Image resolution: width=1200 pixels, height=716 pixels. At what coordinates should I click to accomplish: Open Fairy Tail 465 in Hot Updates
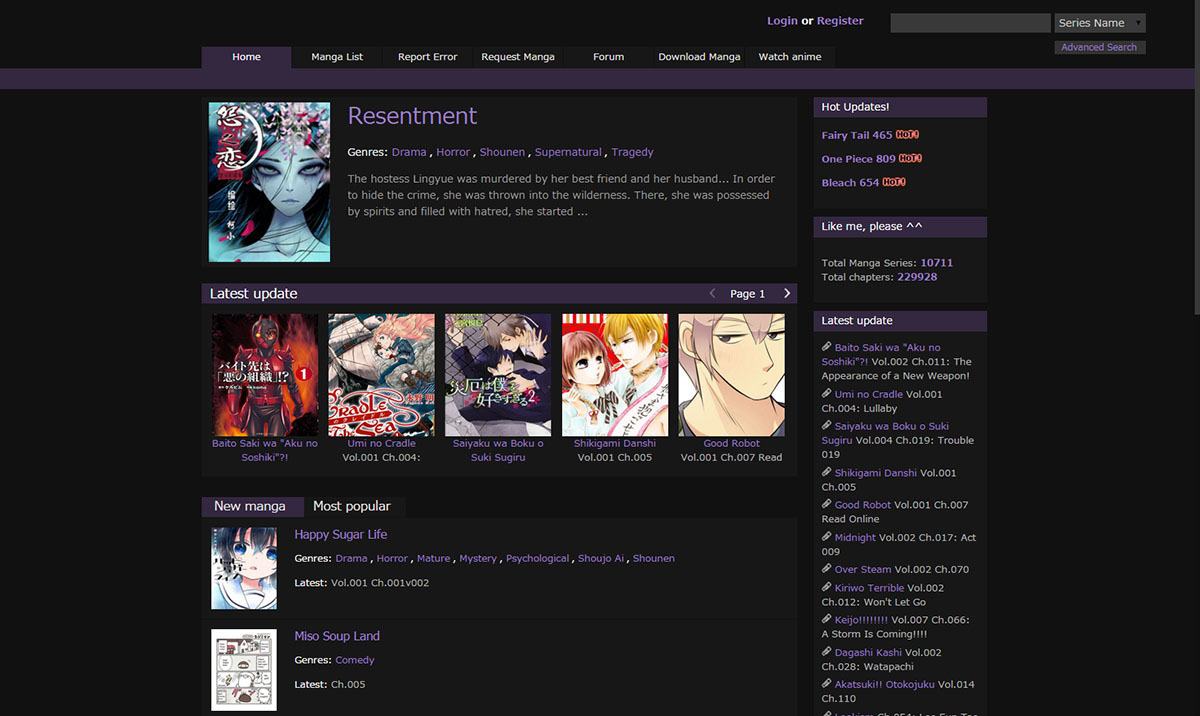point(857,135)
